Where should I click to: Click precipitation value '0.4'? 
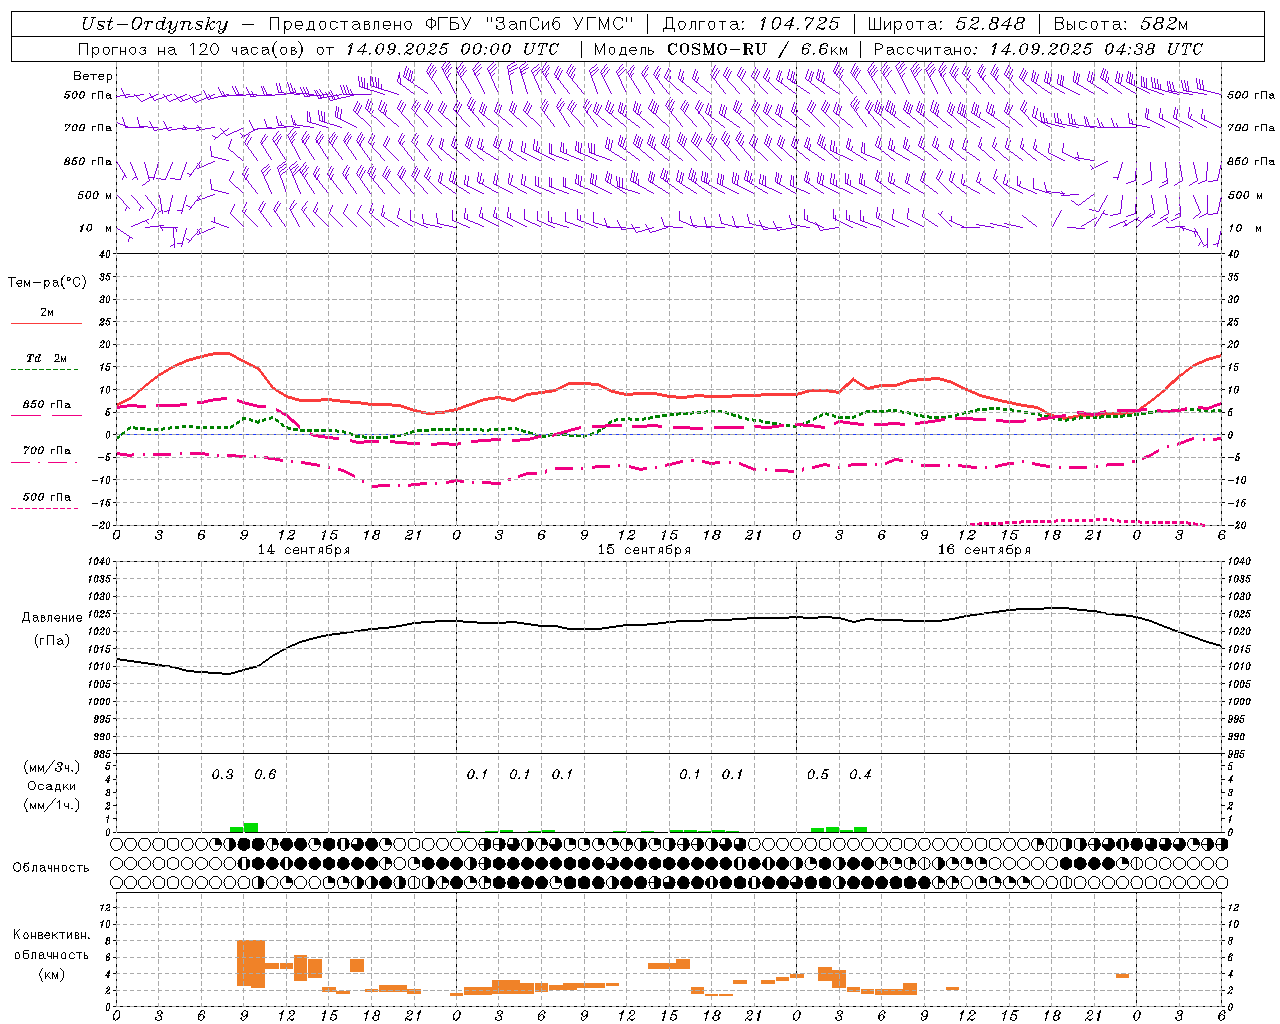coord(860,775)
